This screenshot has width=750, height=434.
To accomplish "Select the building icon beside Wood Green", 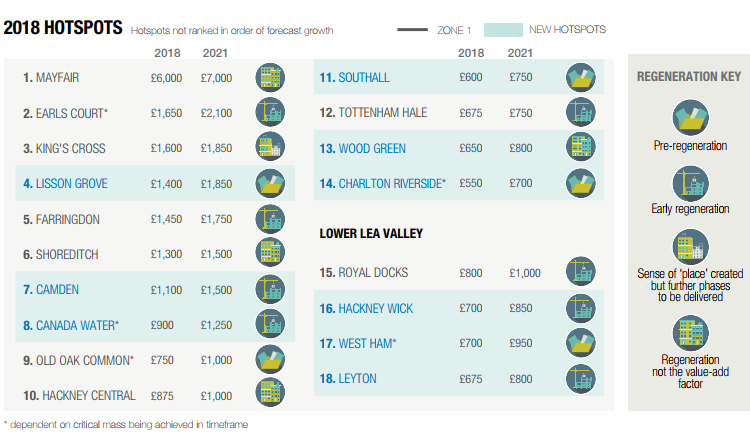I will click(x=581, y=148).
